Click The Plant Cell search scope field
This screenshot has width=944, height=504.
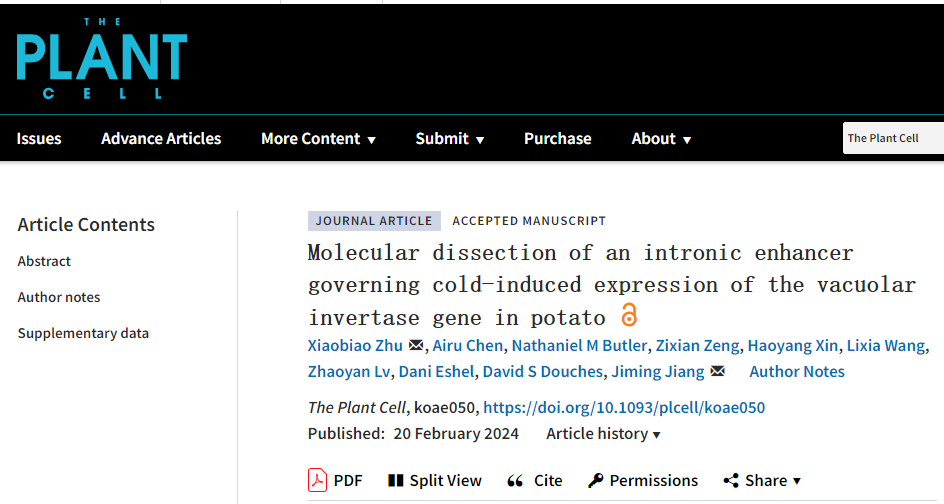(x=893, y=138)
